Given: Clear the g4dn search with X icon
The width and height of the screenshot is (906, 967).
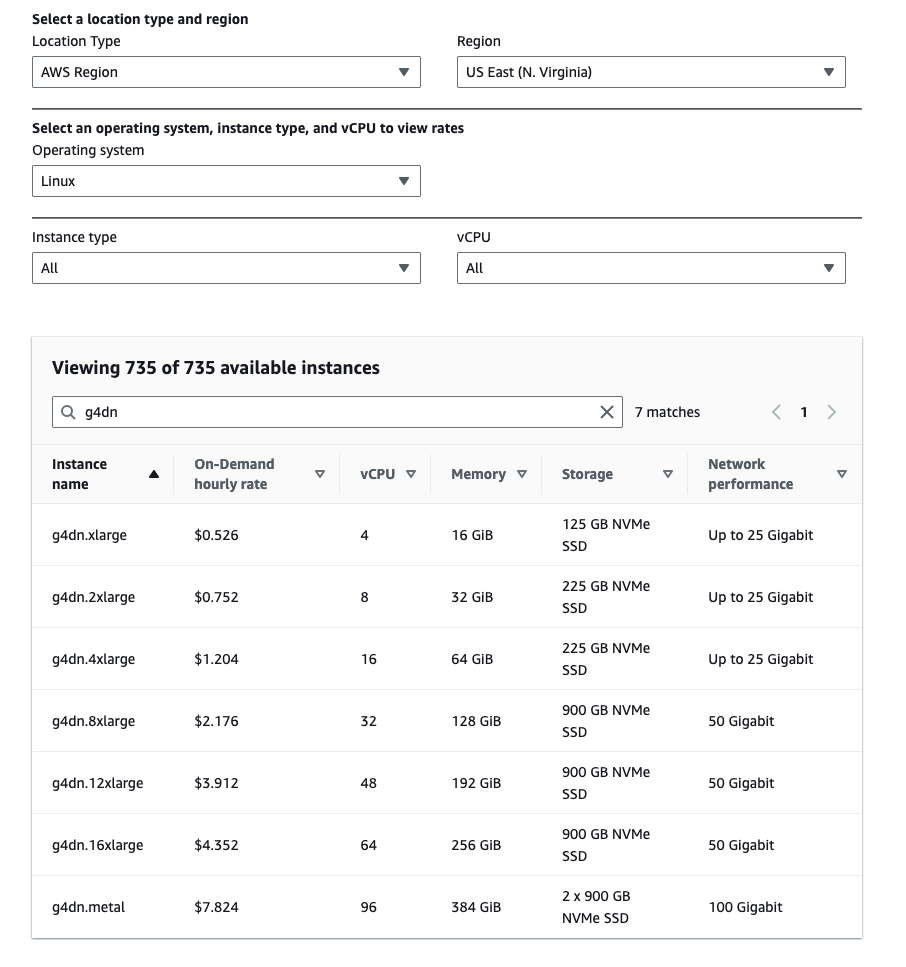Looking at the screenshot, I should pos(606,412).
